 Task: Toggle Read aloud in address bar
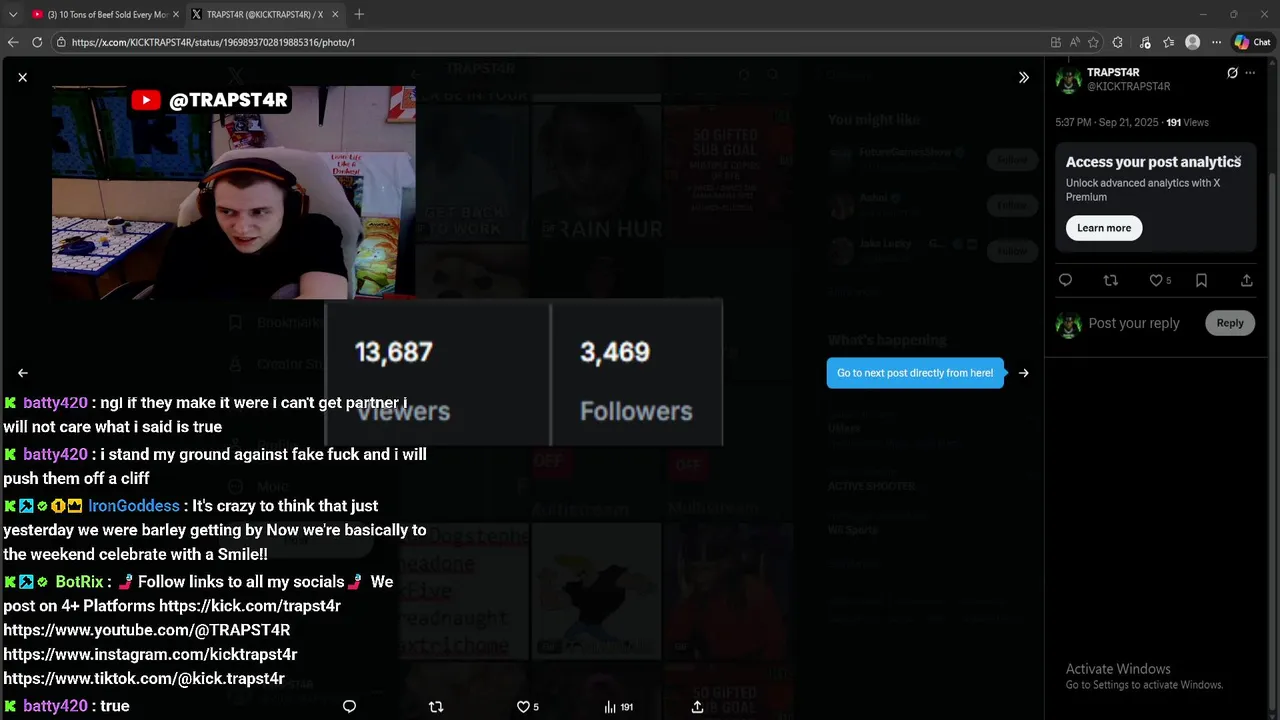point(1075,42)
